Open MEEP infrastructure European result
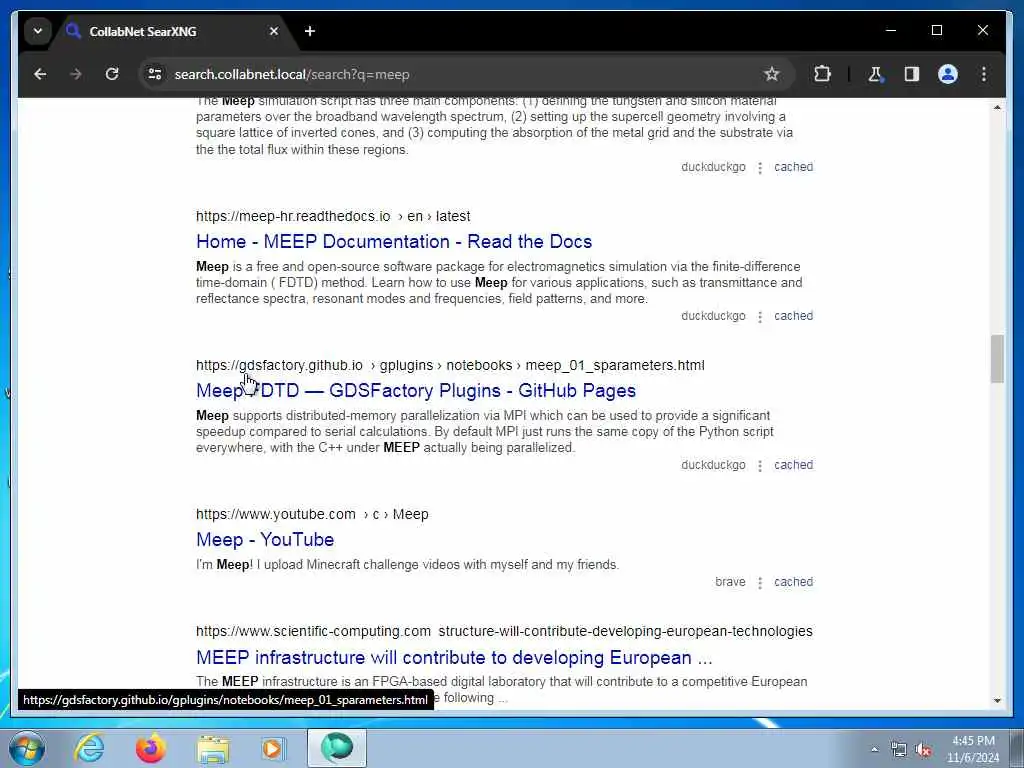The width and height of the screenshot is (1024, 768). [x=454, y=657]
